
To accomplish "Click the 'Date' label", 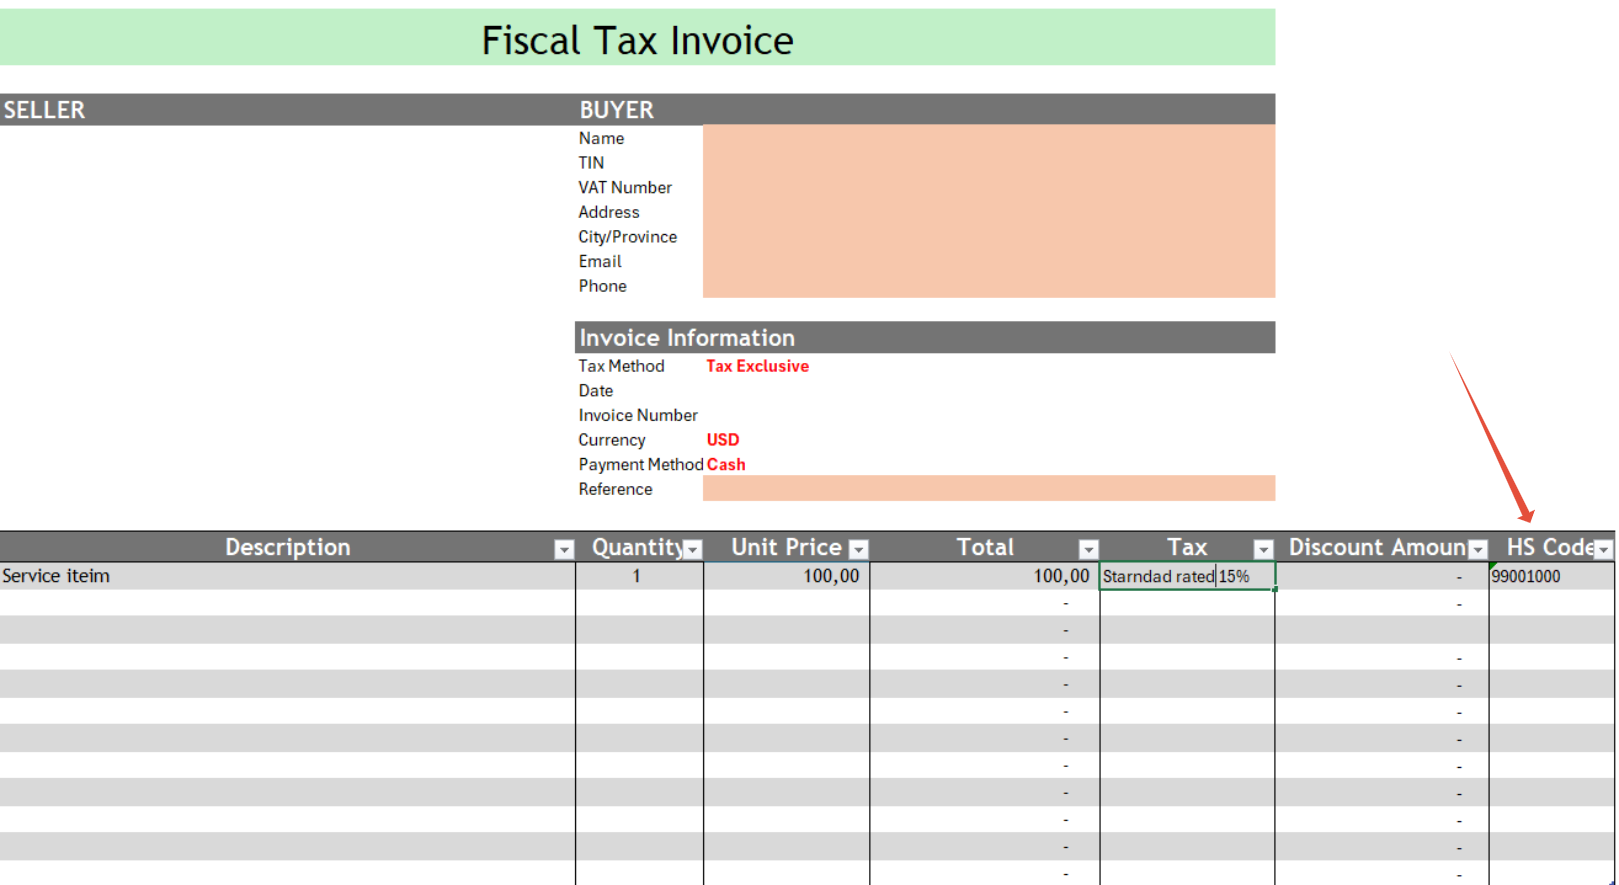I will coord(596,391).
